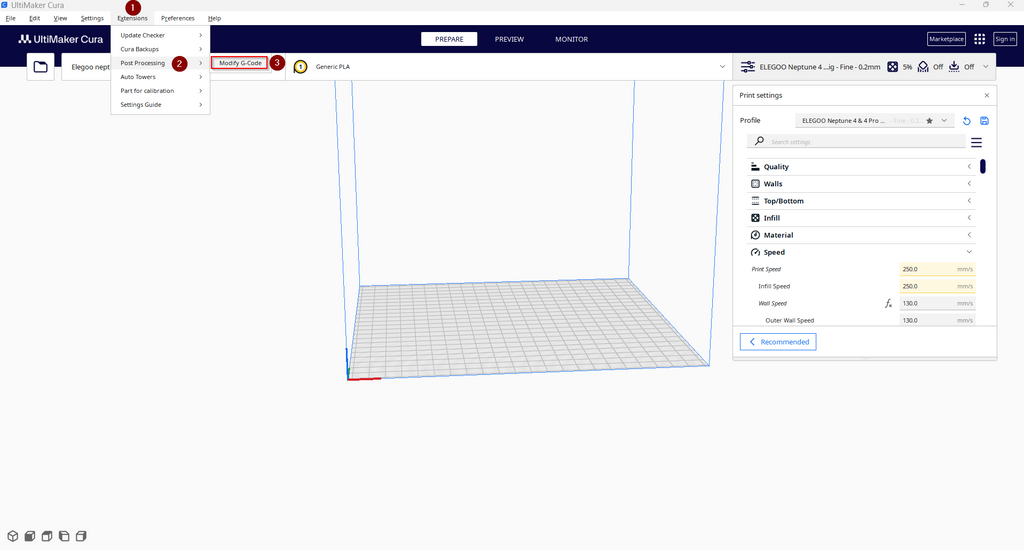Switch to the MONITOR stage tab
This screenshot has width=1024, height=550.
(x=571, y=39)
